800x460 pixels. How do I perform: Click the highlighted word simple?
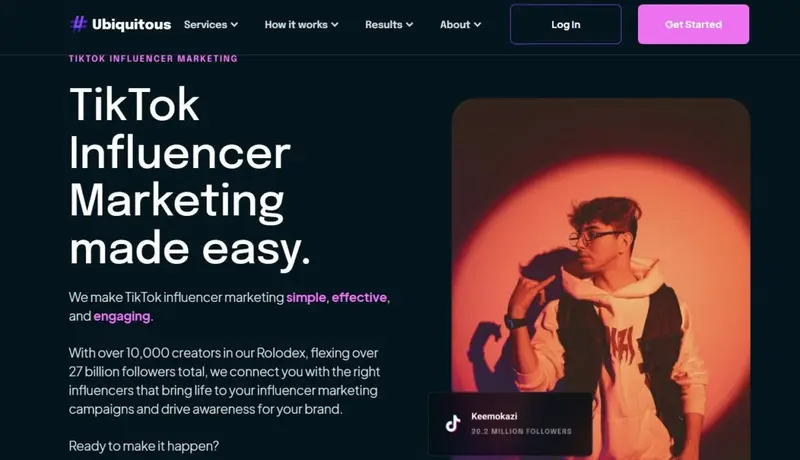click(306, 297)
